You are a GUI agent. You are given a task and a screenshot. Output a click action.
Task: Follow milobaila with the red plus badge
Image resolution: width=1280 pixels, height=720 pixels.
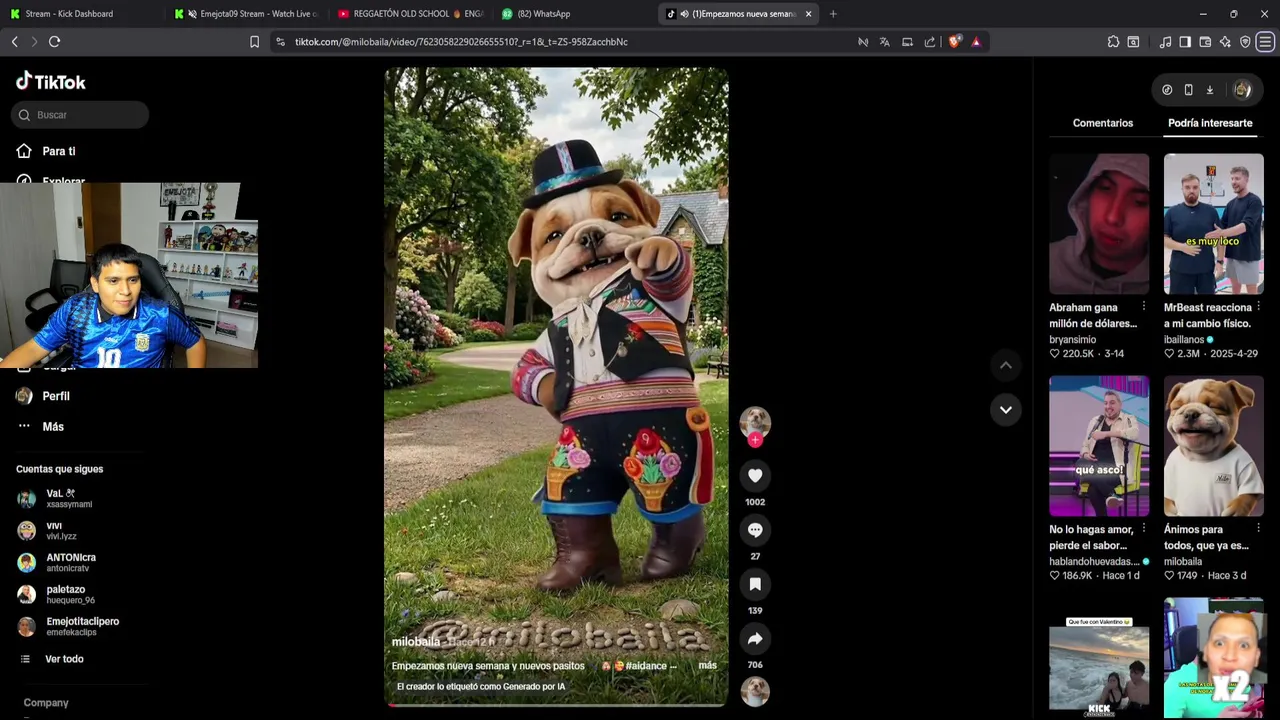pos(755,440)
